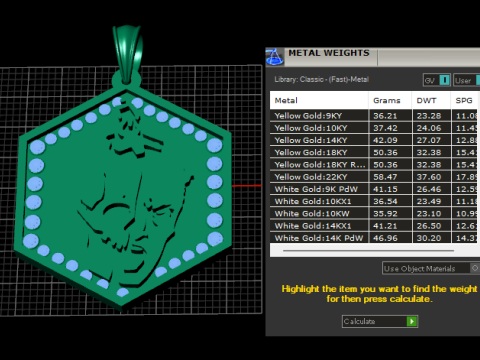Sort by the SPG column header
480x360 pixels.
click(x=464, y=100)
